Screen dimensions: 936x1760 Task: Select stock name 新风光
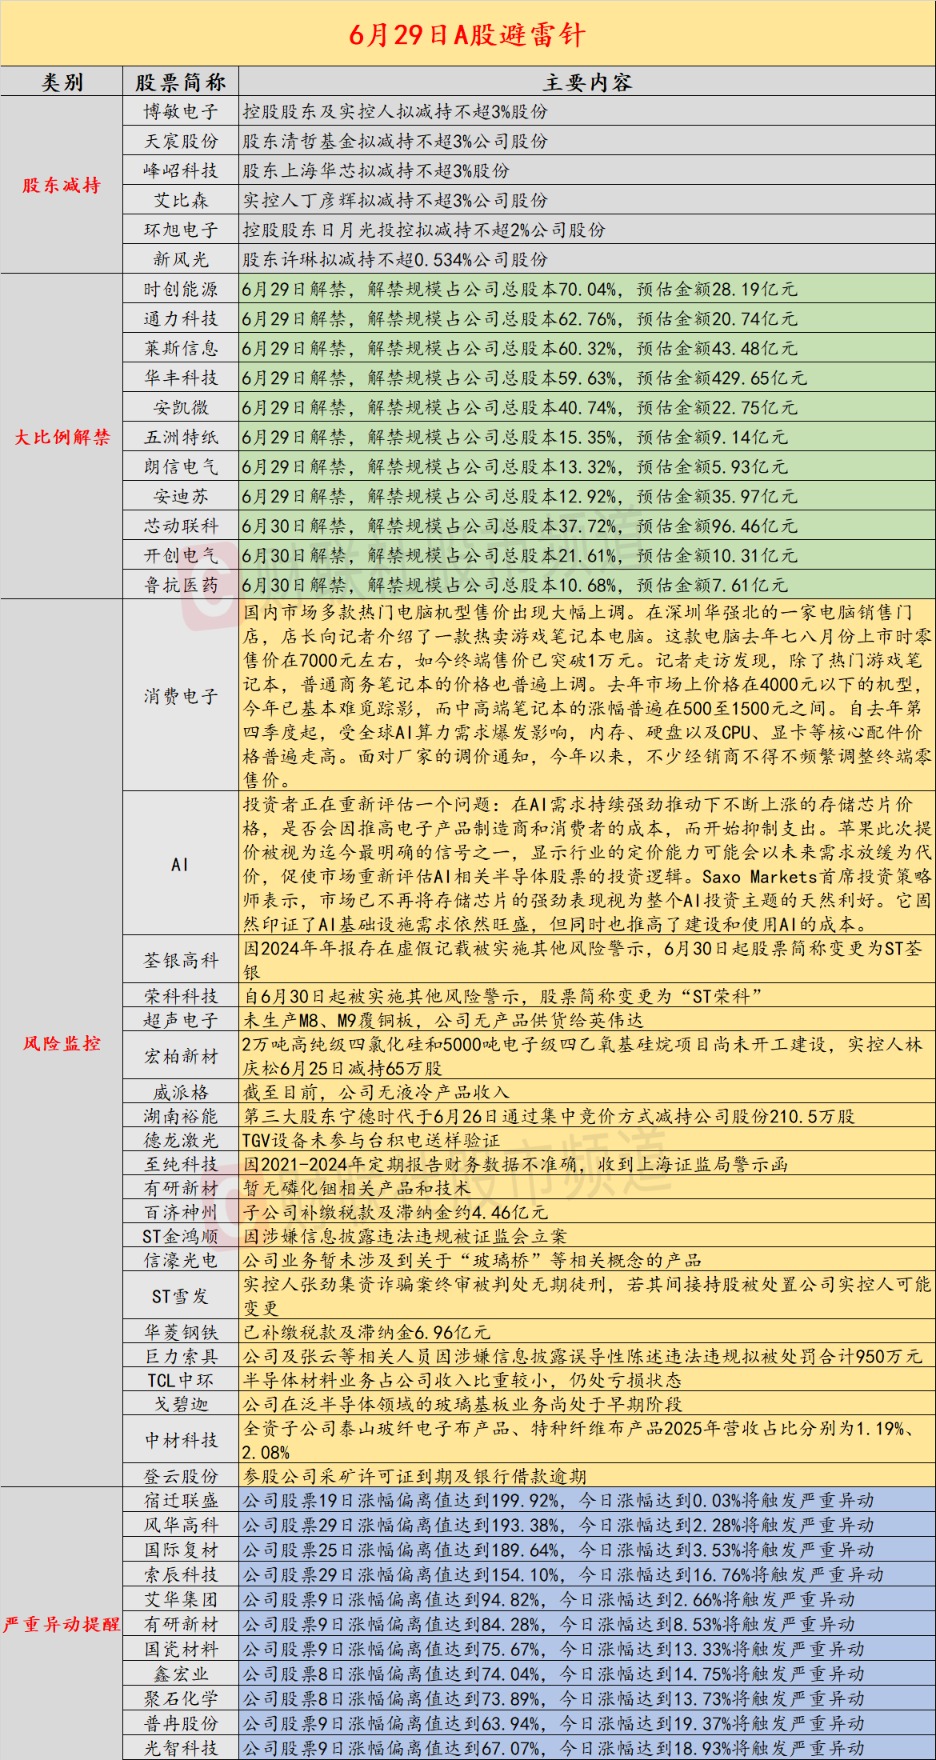[181, 259]
